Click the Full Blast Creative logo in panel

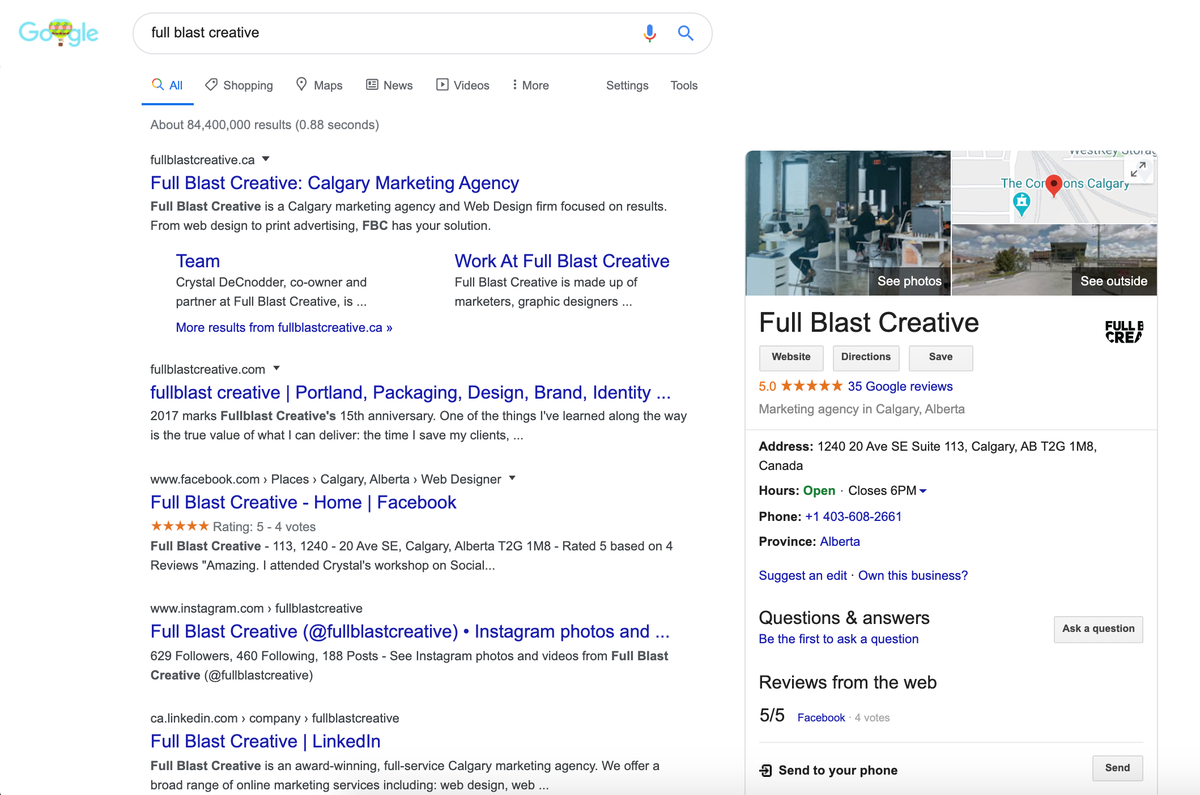click(1124, 332)
